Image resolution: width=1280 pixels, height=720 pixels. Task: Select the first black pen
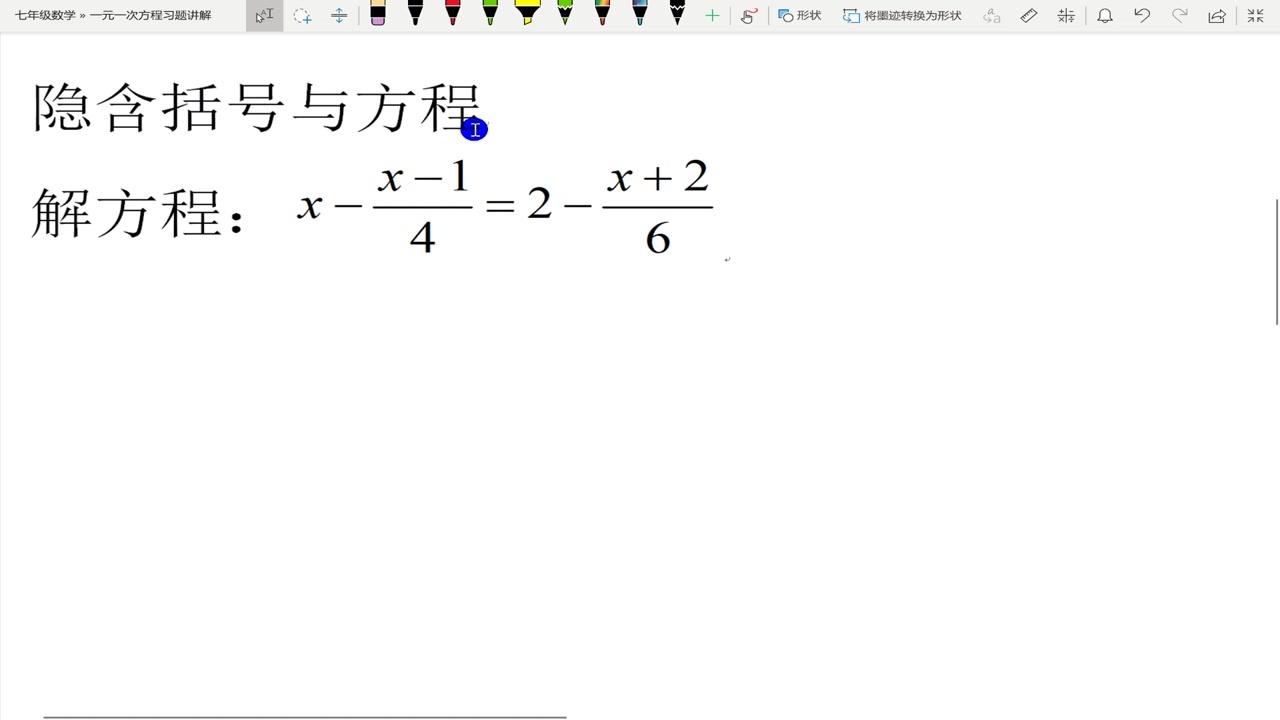coord(415,13)
